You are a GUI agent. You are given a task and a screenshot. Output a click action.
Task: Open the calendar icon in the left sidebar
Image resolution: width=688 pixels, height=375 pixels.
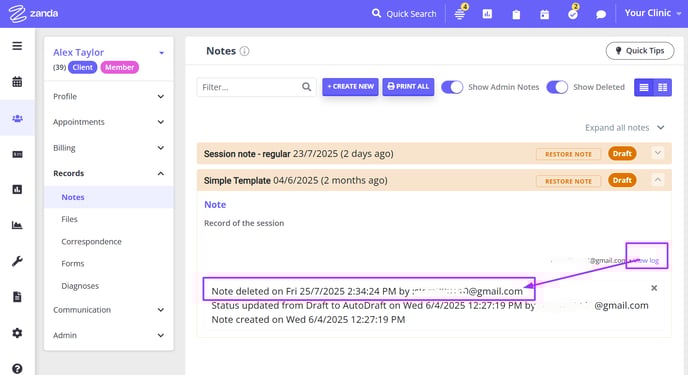tap(17, 82)
